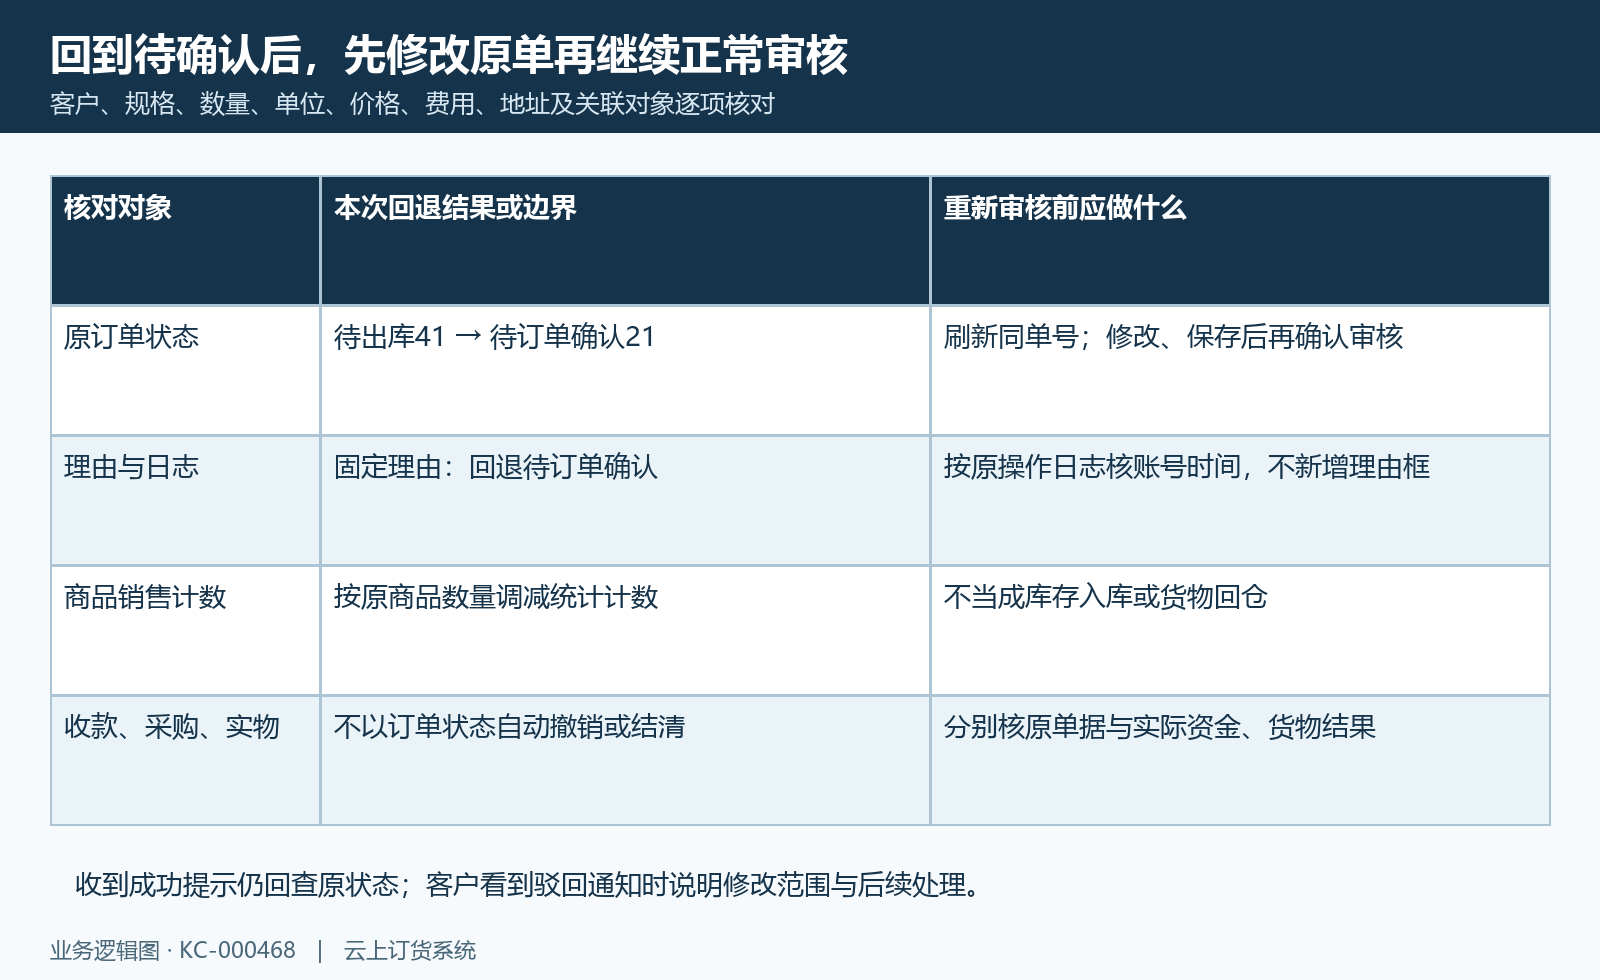Click the cell 分别核原单据与实际资金、货物结果
Viewport: 1600px width, 980px height.
(1240, 761)
